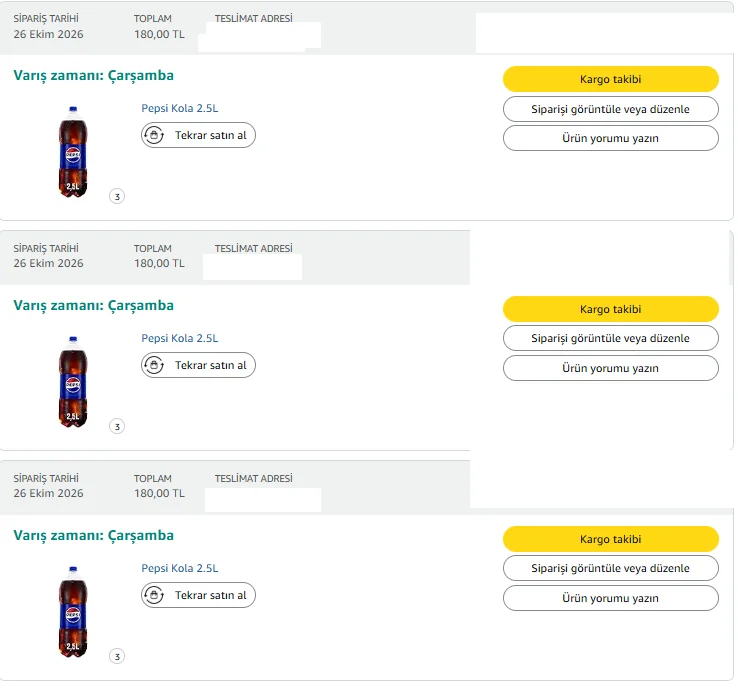Click quantity badge 3 in first order
This screenshot has height=689, width=738.
click(x=117, y=196)
